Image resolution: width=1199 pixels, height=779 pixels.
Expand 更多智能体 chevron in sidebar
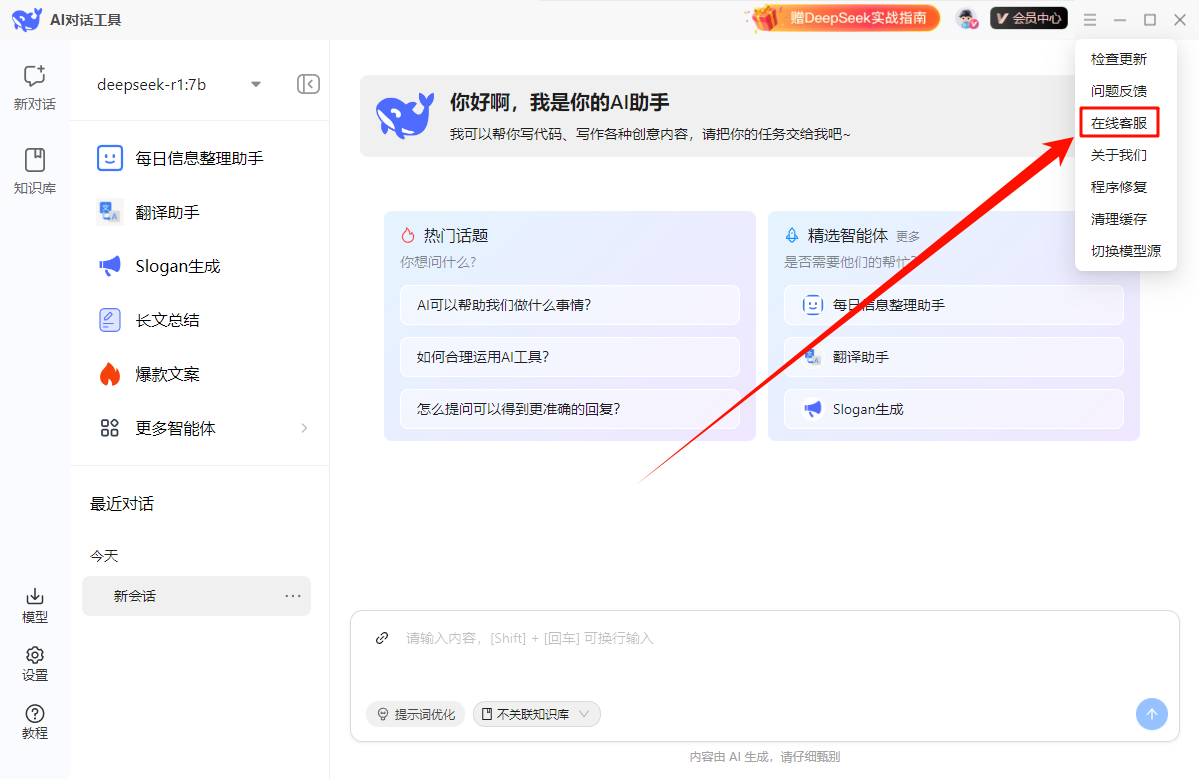[304, 428]
